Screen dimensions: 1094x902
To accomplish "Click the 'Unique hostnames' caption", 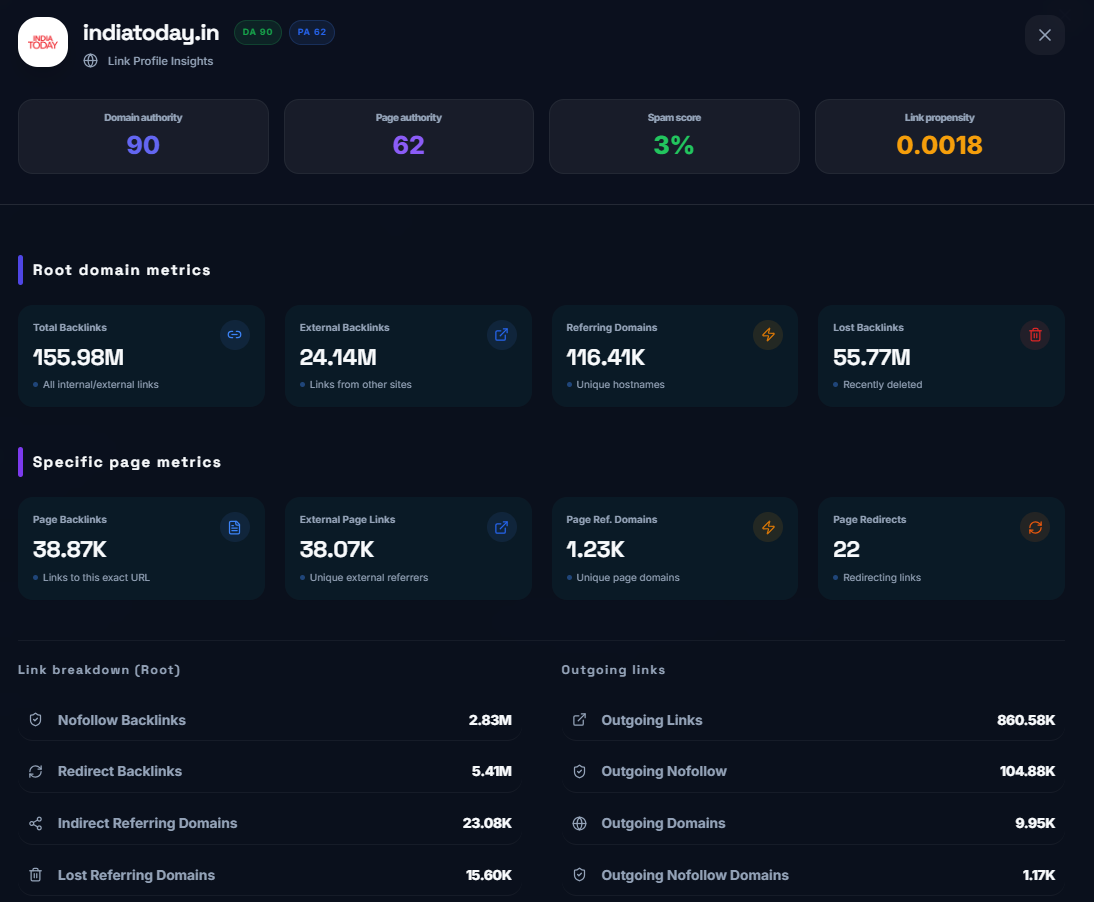I will (620, 384).
